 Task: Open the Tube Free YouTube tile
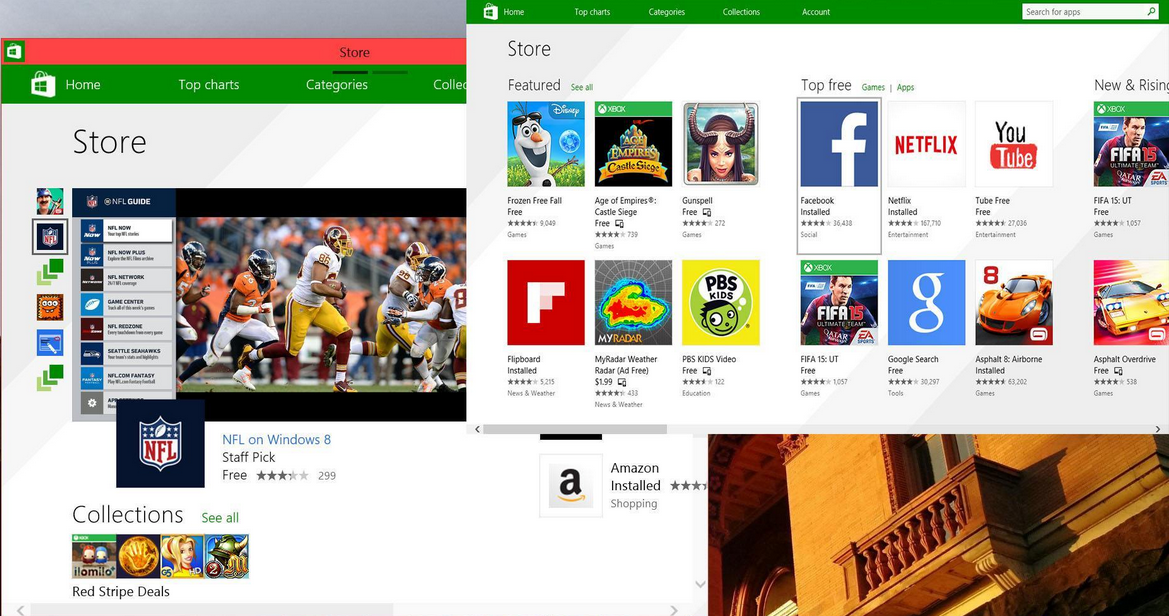pyautogui.click(x=1014, y=144)
